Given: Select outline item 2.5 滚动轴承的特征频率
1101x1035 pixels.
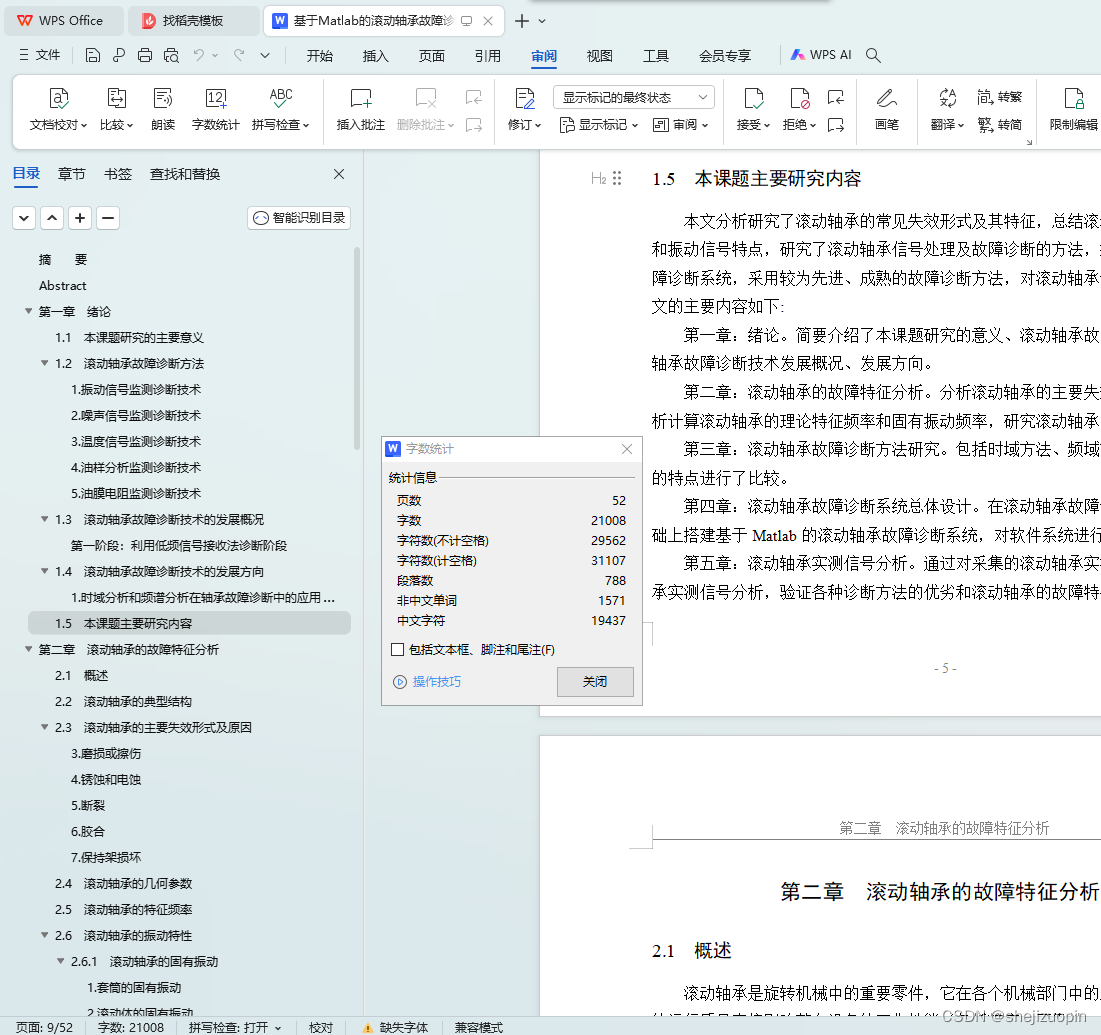Looking at the screenshot, I should click(124, 909).
